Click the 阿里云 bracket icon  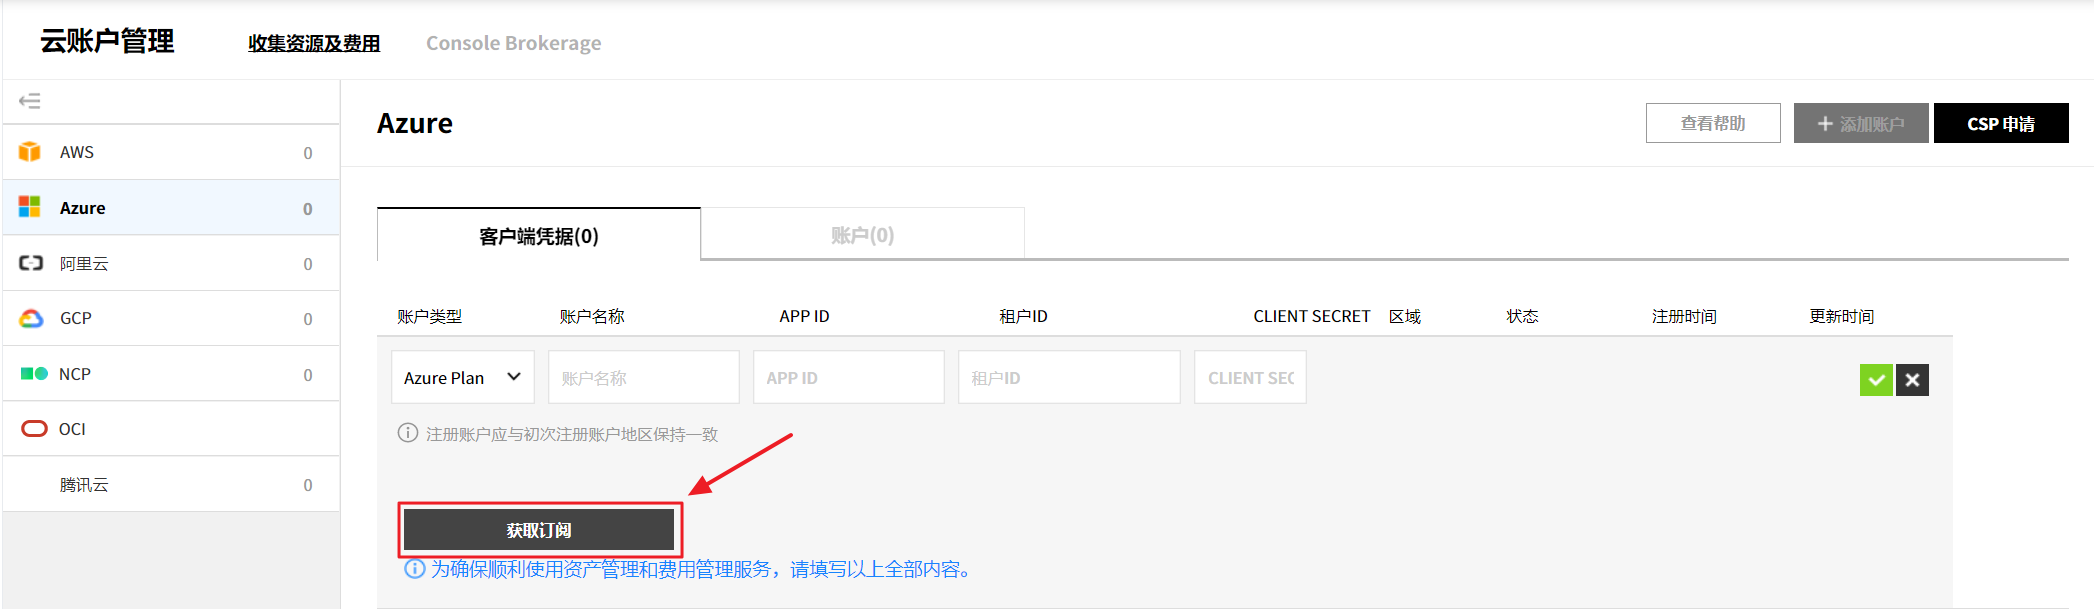point(31,263)
